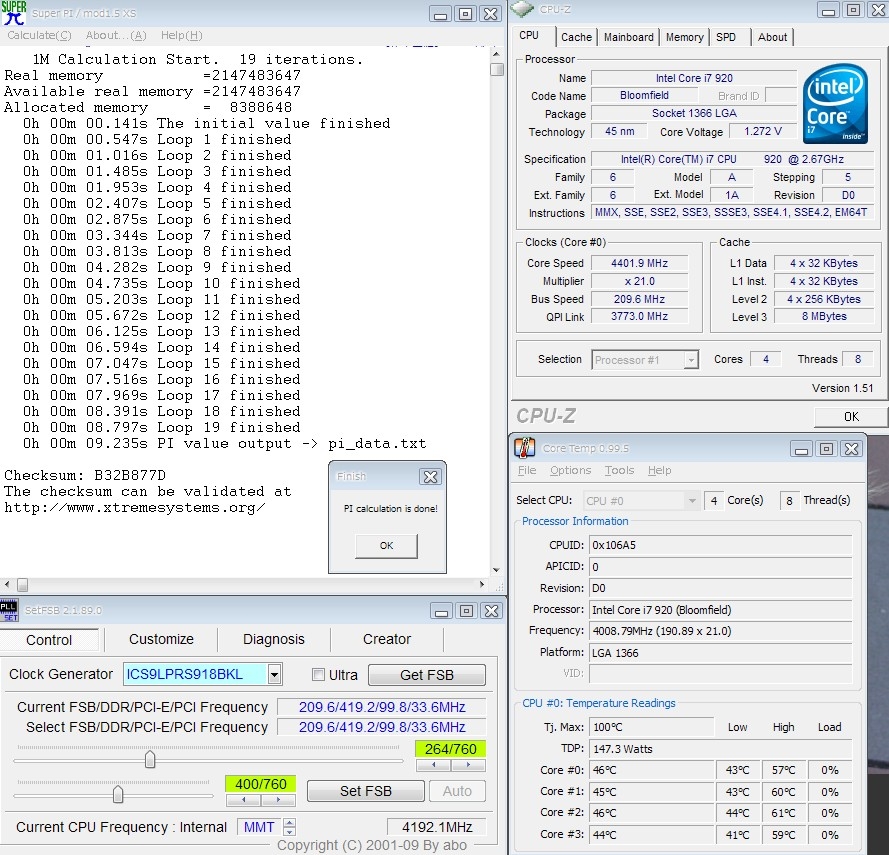
Task: Select the Diagnosis tab in SetFSB
Action: 273,640
